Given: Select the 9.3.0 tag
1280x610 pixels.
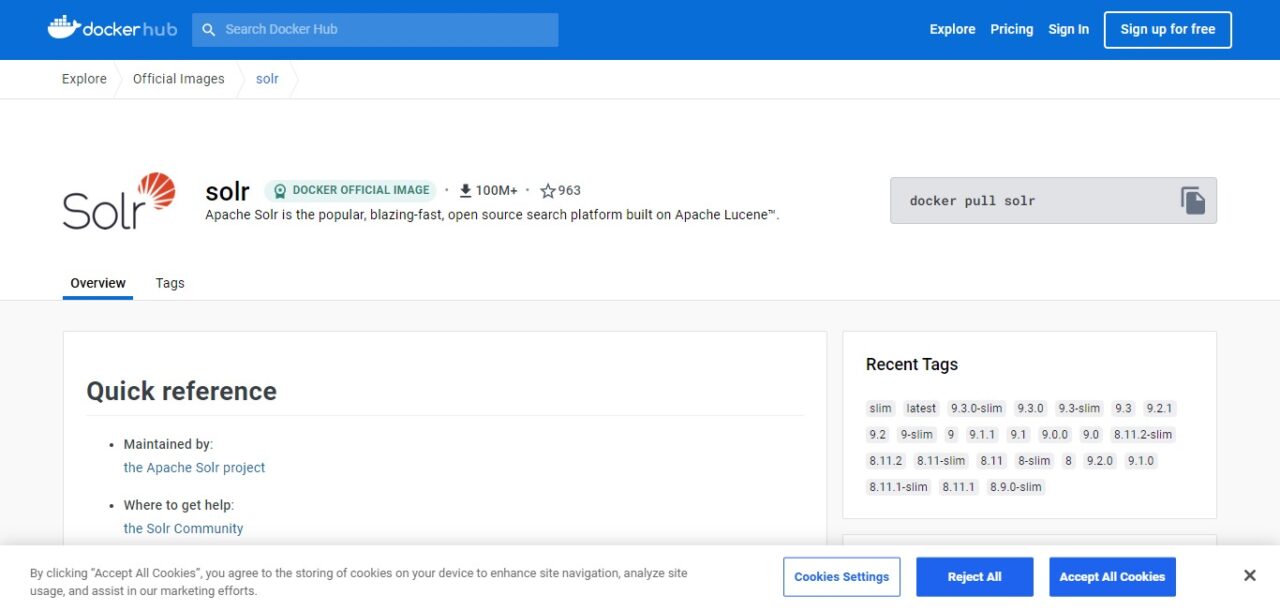Looking at the screenshot, I should click(x=1030, y=408).
